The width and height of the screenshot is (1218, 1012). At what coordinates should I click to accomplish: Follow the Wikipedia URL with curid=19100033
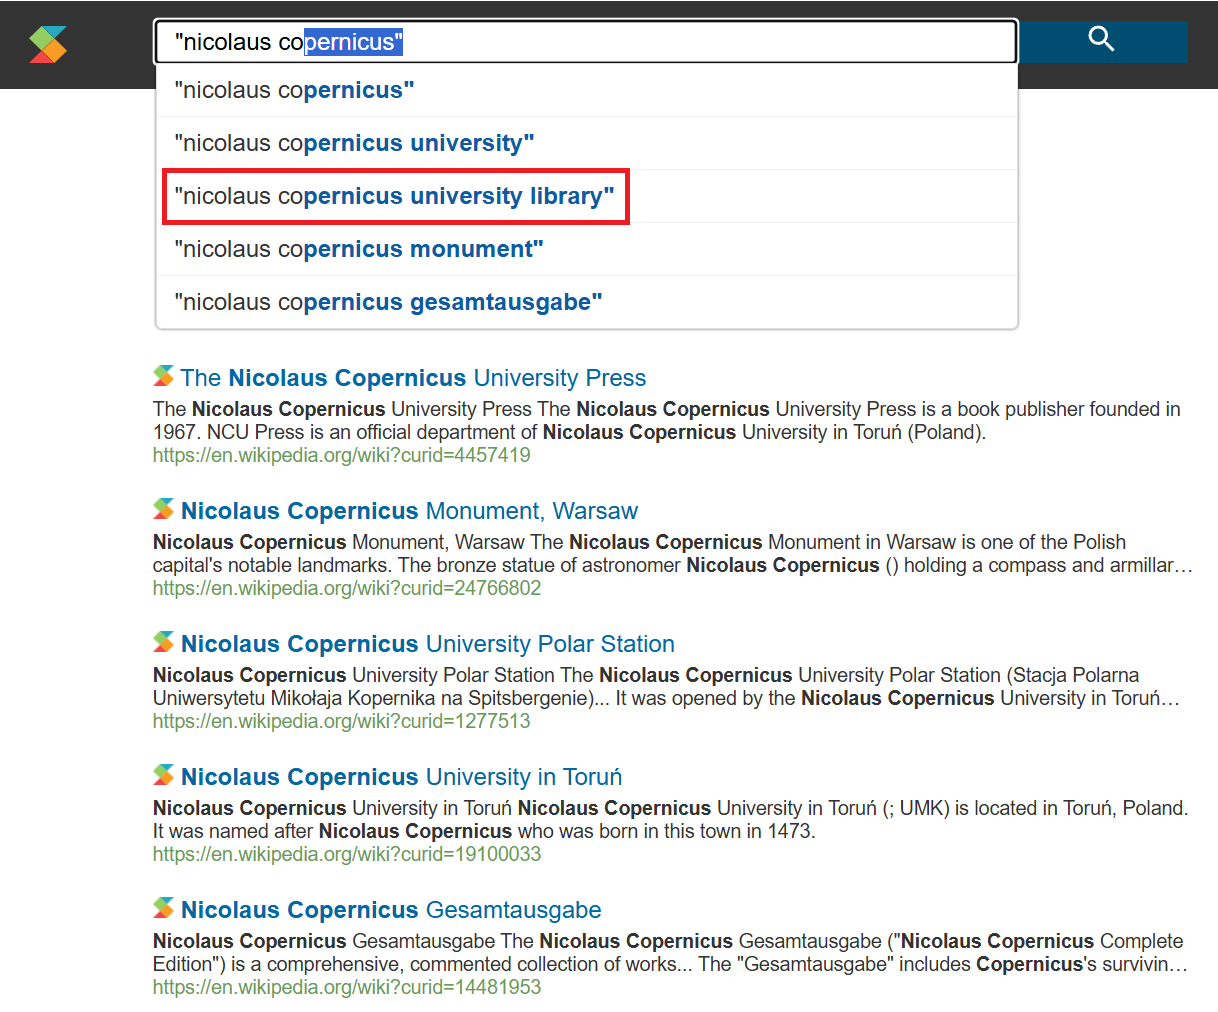coord(346,854)
